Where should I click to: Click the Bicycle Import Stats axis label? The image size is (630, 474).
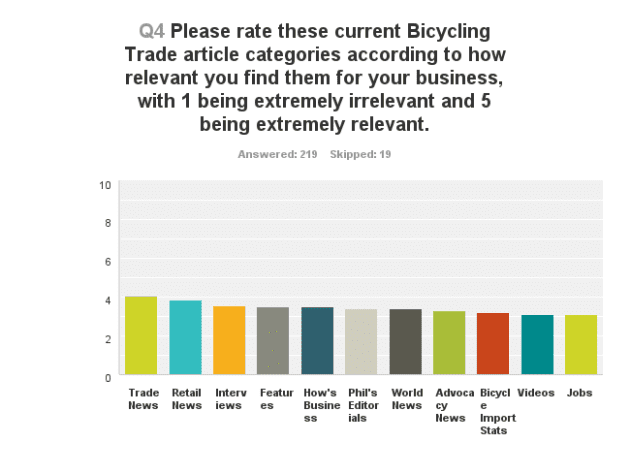click(495, 412)
